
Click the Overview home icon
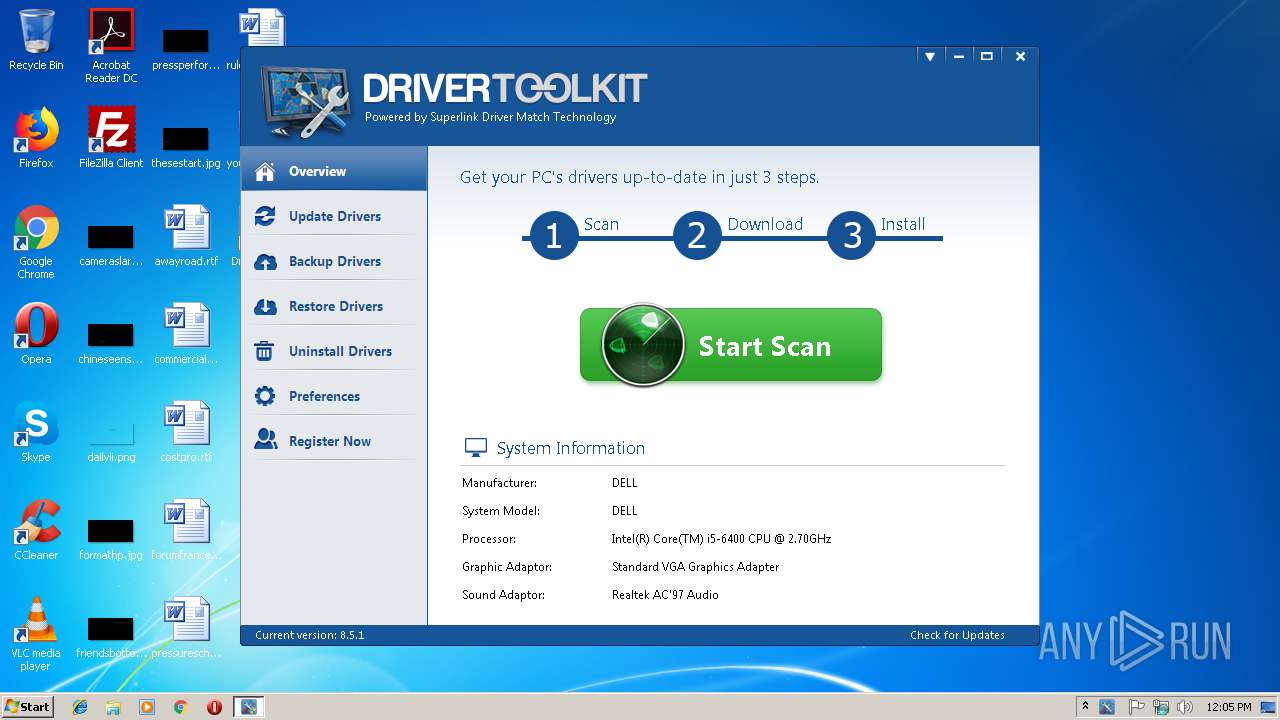(x=265, y=171)
